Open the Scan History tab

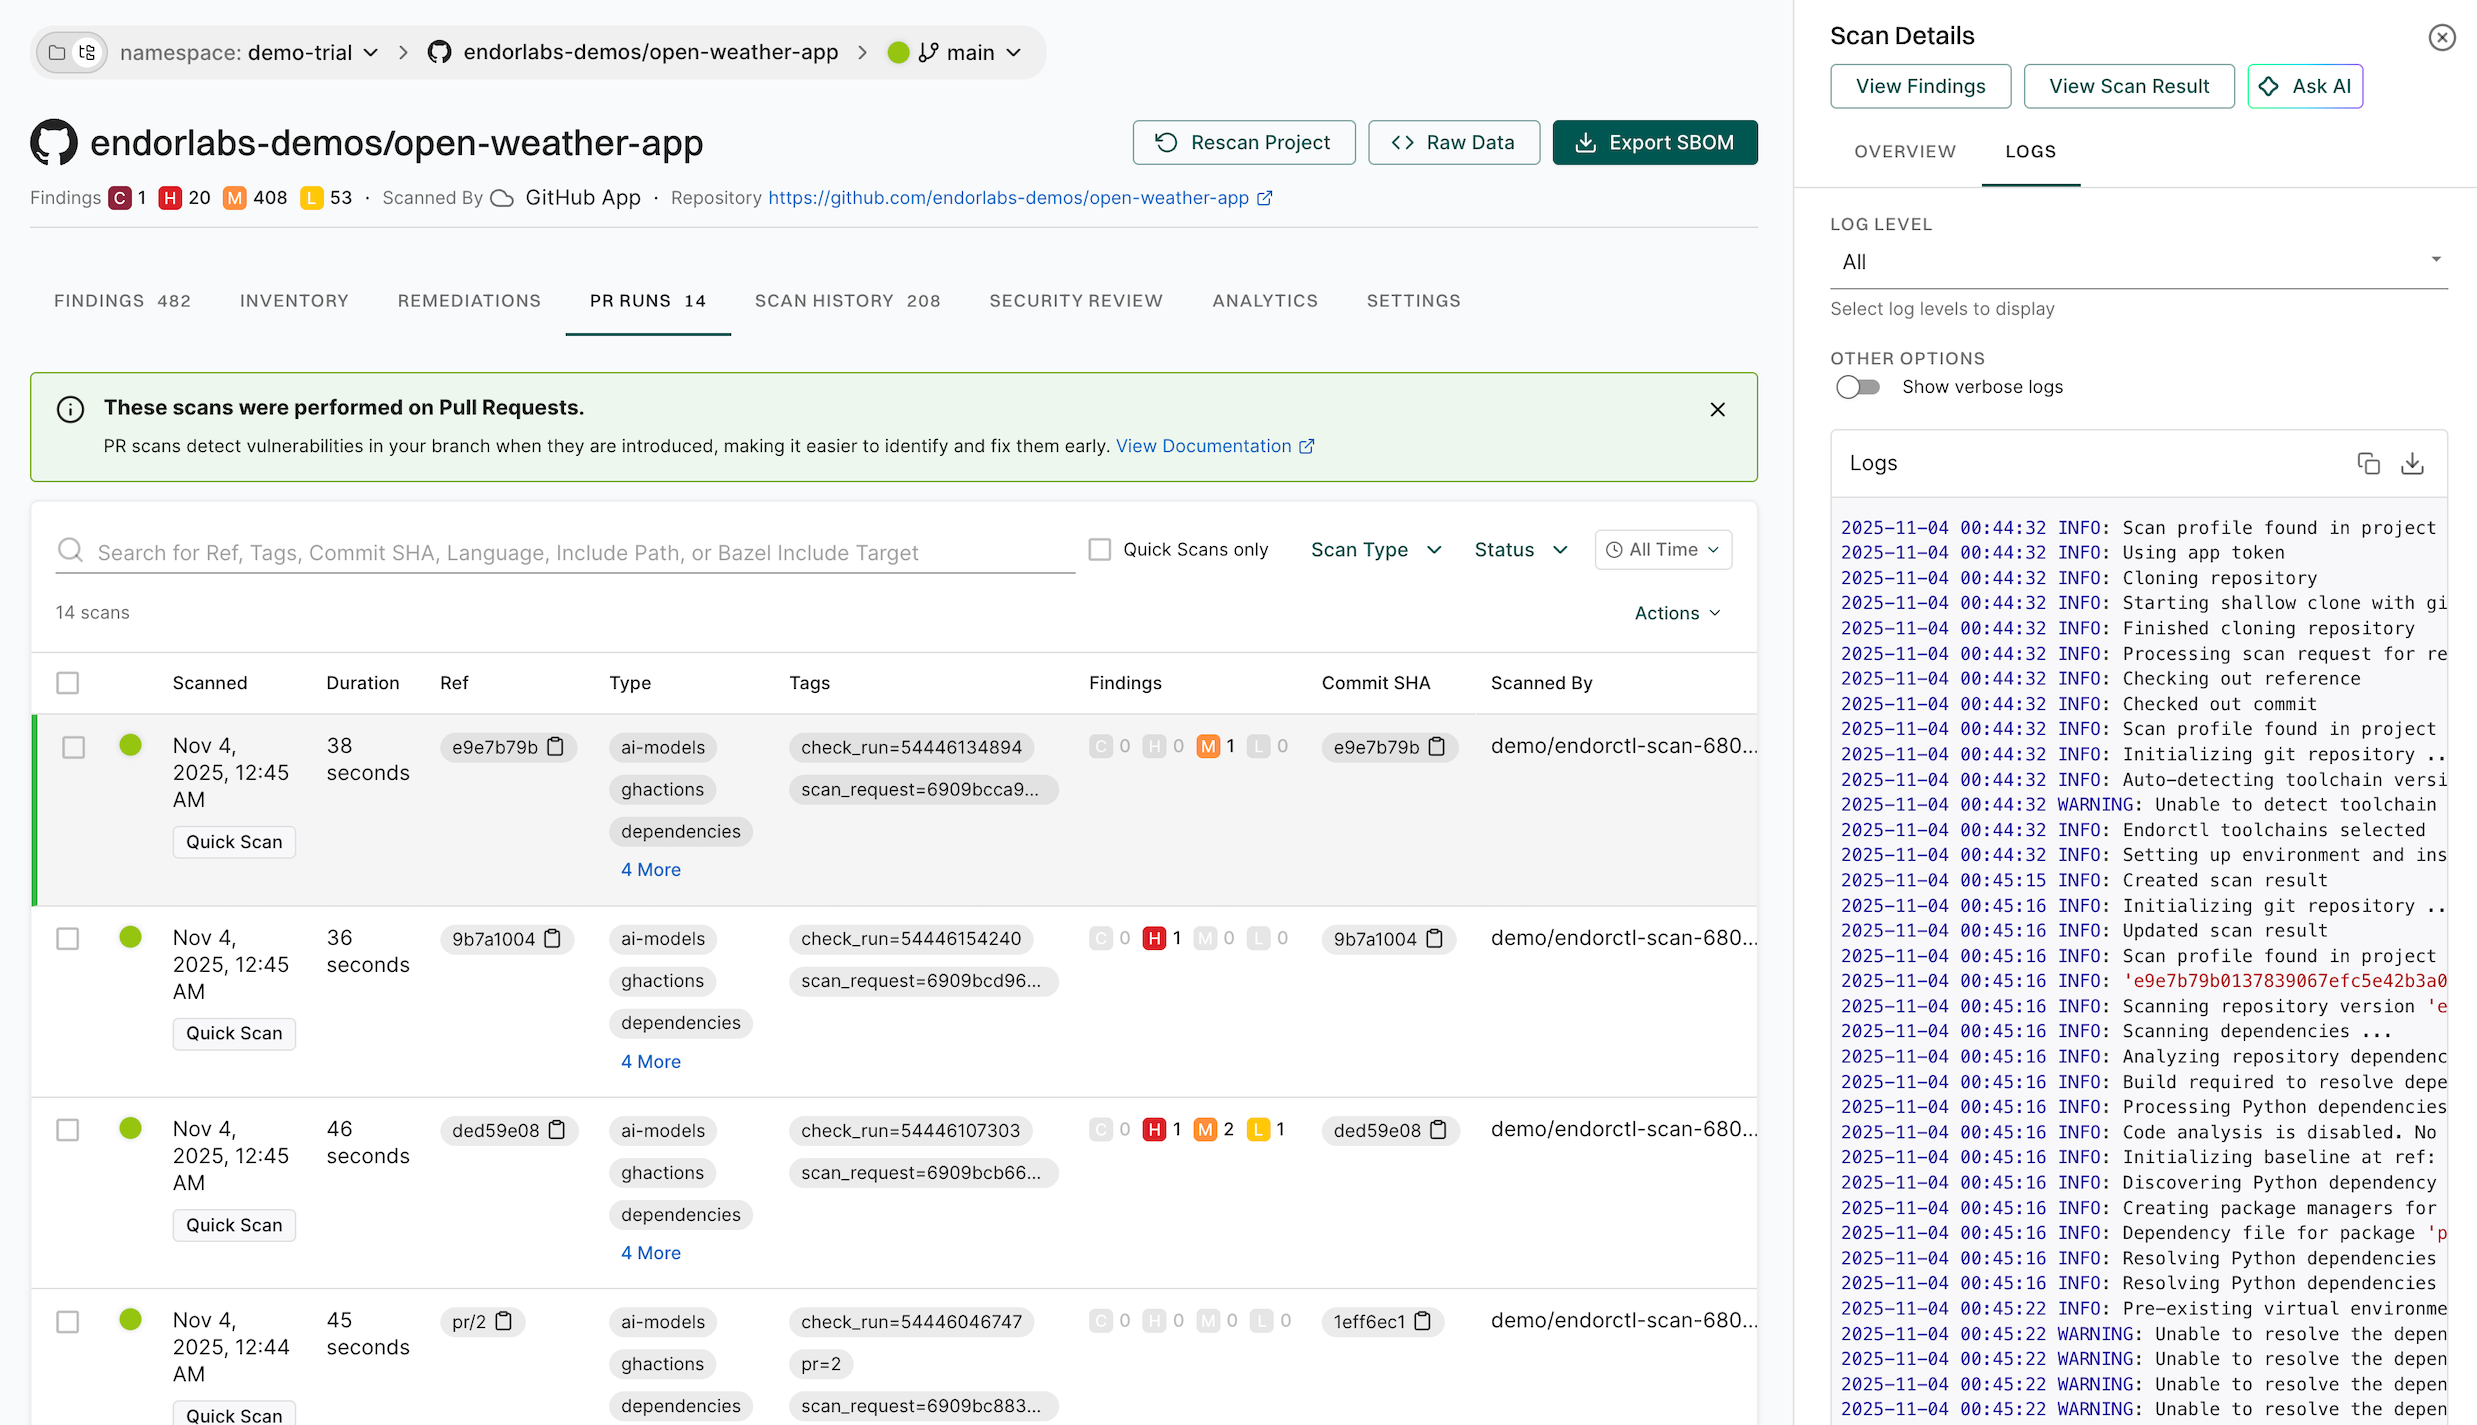click(x=847, y=300)
